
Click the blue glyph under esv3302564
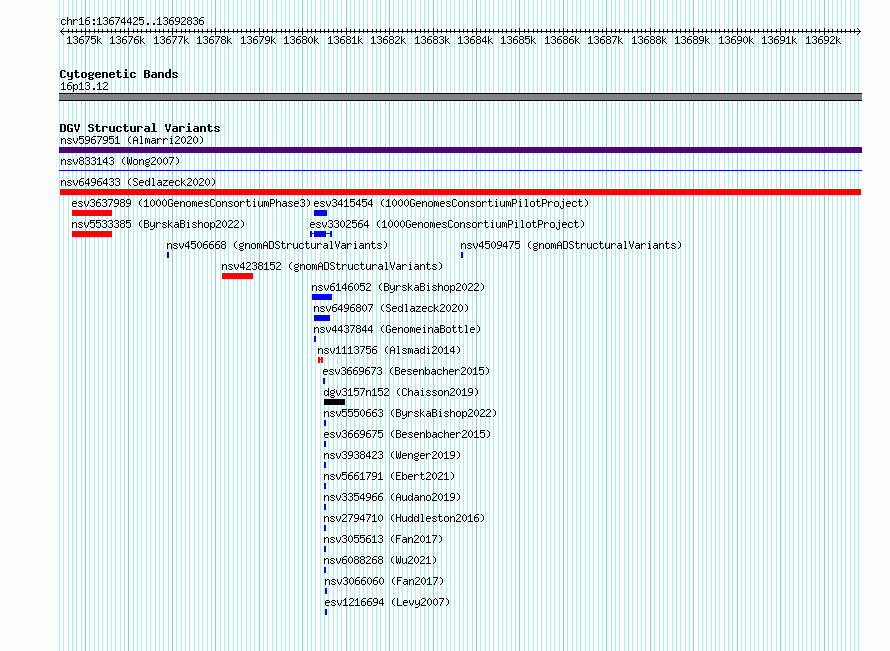[x=321, y=234]
